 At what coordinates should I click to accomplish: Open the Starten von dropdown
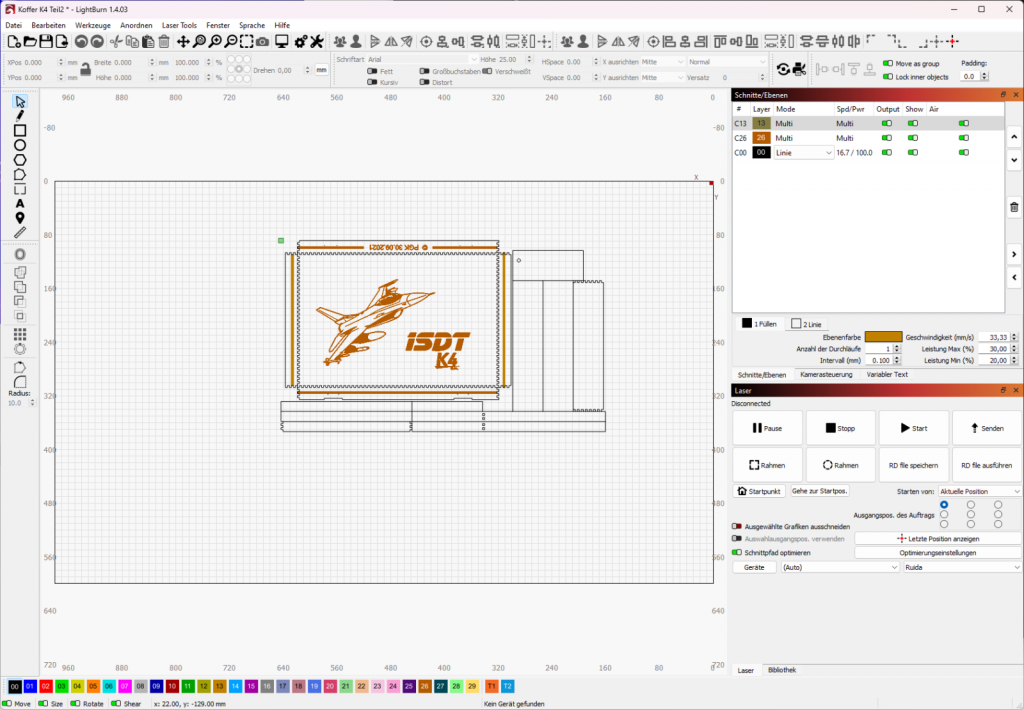(979, 491)
